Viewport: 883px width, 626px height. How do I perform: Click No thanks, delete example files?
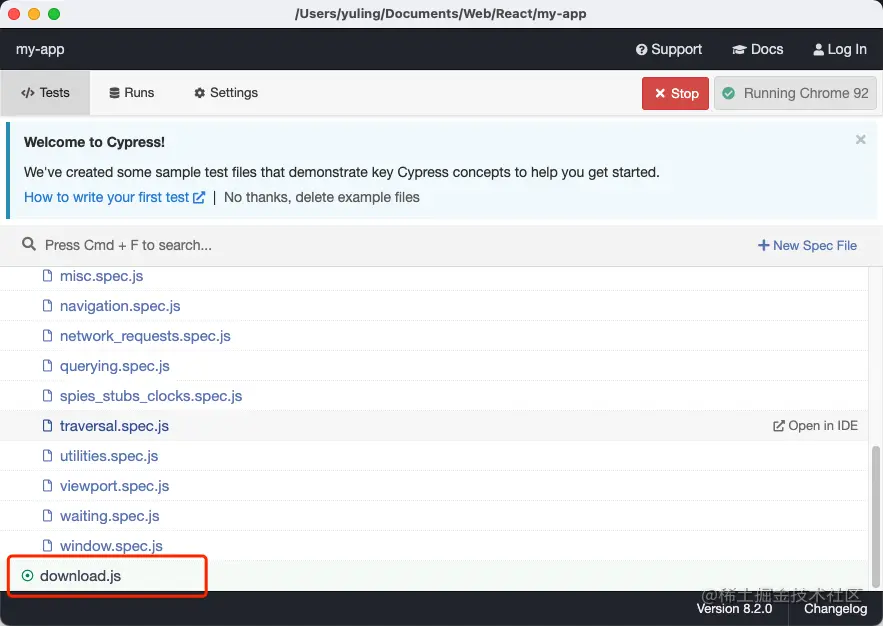[322, 198]
